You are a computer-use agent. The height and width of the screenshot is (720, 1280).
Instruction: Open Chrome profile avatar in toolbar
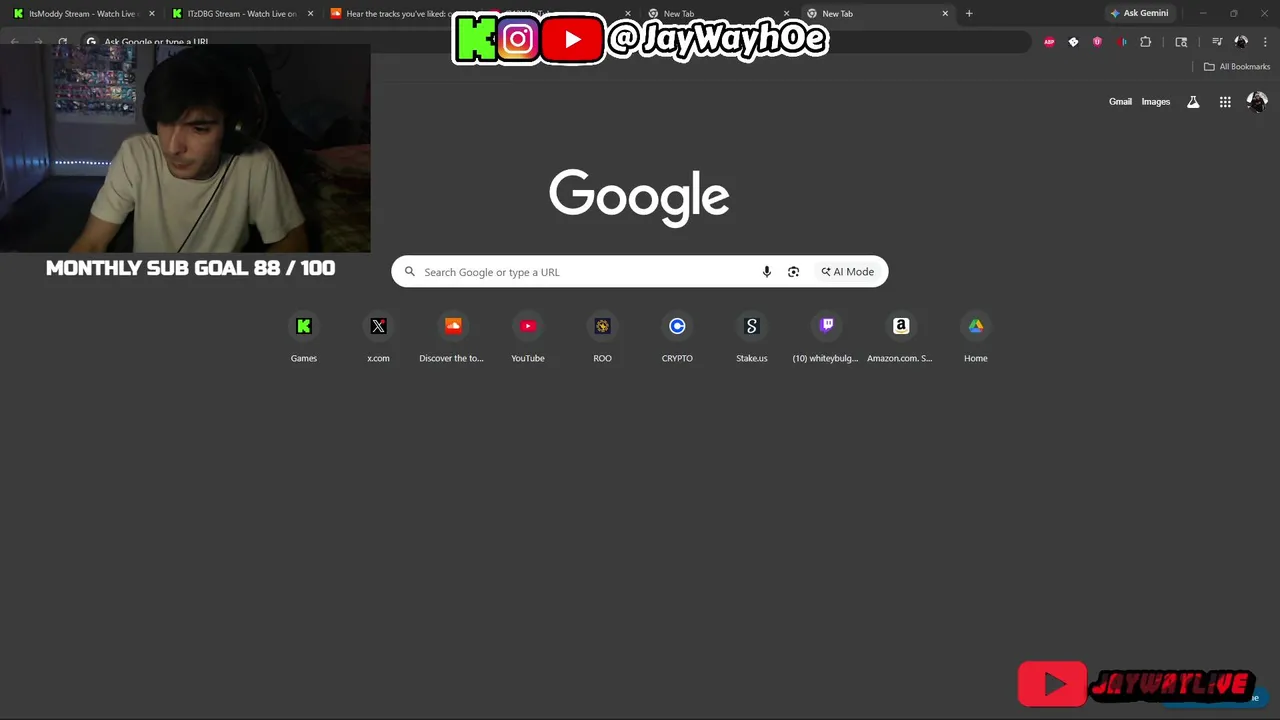1241,42
